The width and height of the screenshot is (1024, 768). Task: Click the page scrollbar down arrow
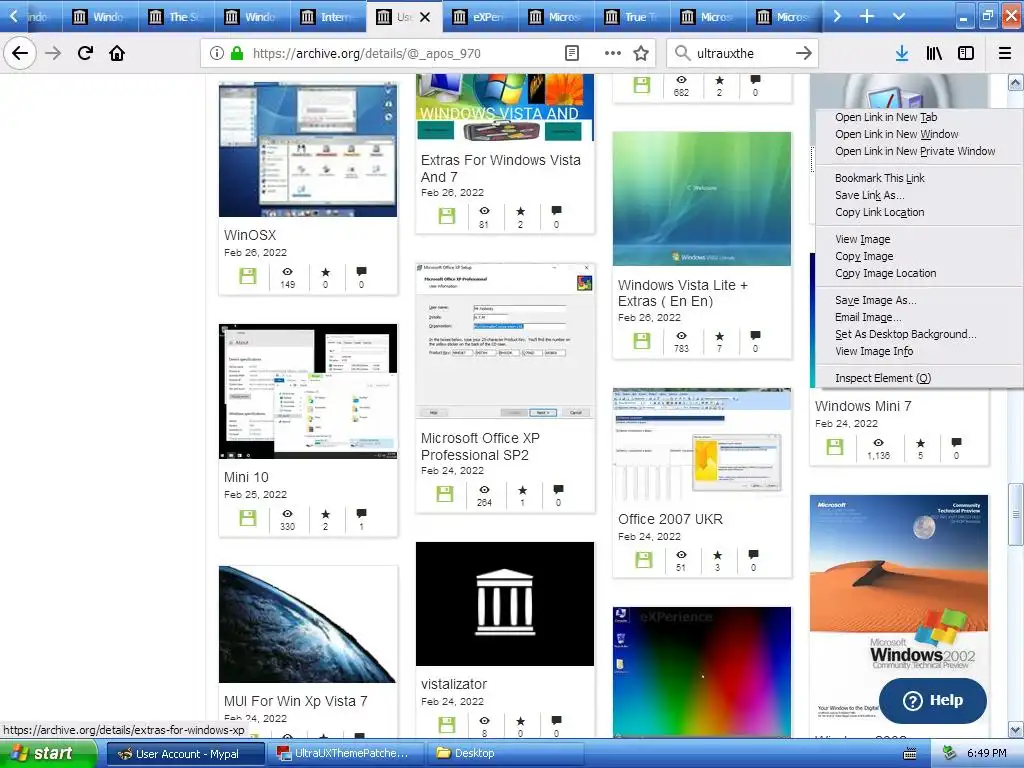[1015, 729]
